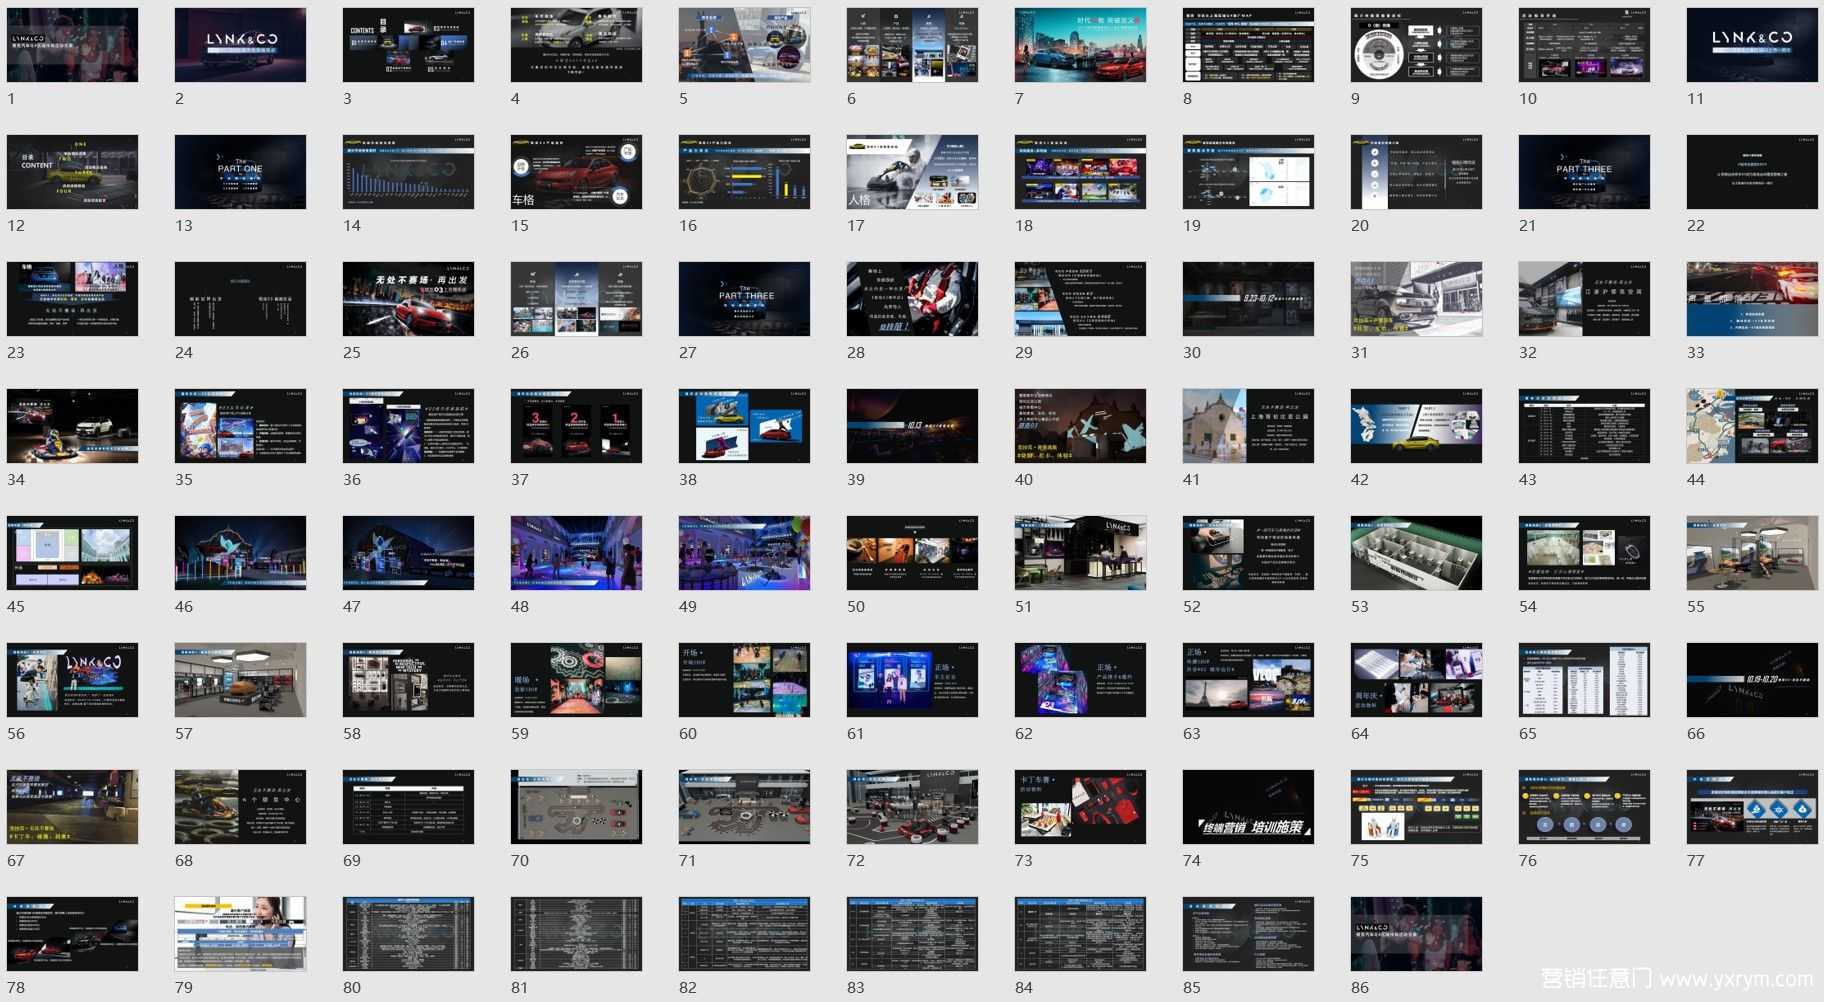Select slide 15 red car thumbnail

pos(576,172)
